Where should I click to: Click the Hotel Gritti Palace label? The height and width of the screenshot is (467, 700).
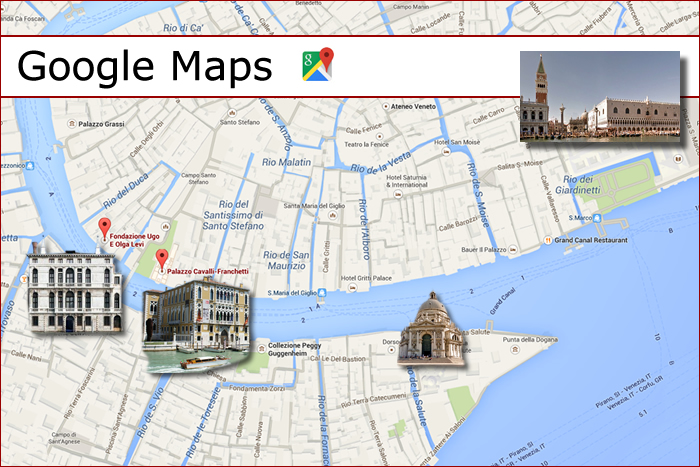pyautogui.click(x=366, y=278)
